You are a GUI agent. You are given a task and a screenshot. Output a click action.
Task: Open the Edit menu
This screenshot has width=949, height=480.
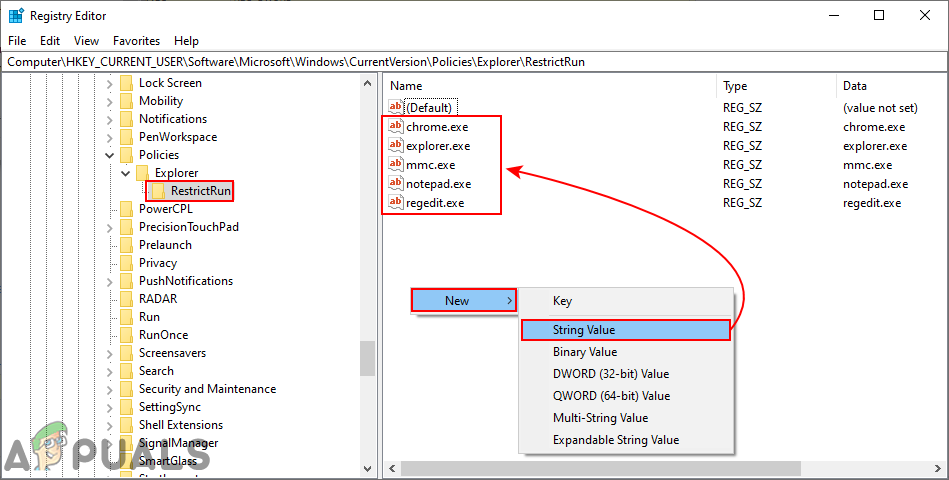[x=50, y=41]
